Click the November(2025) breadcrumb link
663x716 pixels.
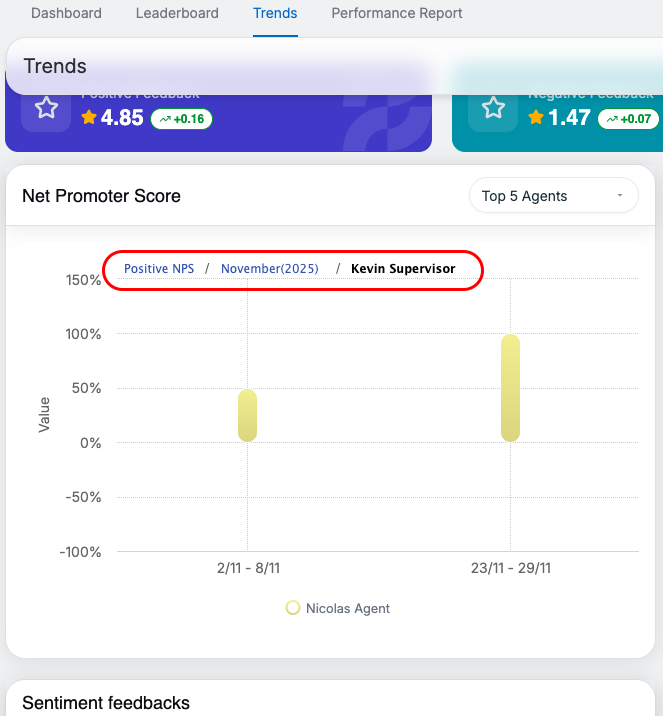270,269
